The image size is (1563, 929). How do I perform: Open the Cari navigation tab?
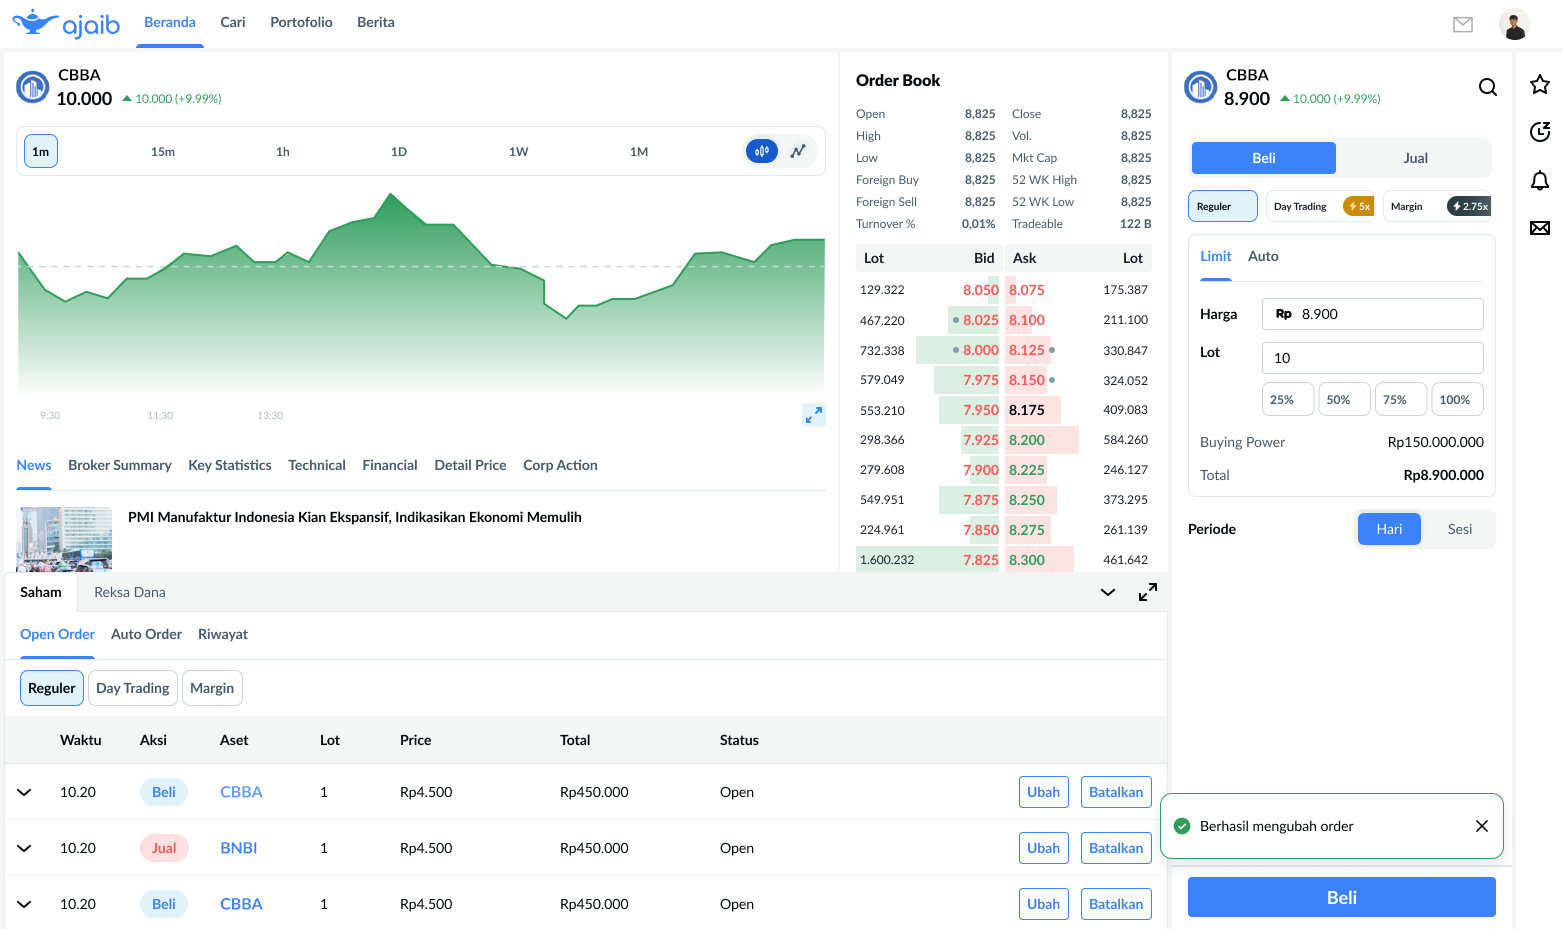pos(233,22)
